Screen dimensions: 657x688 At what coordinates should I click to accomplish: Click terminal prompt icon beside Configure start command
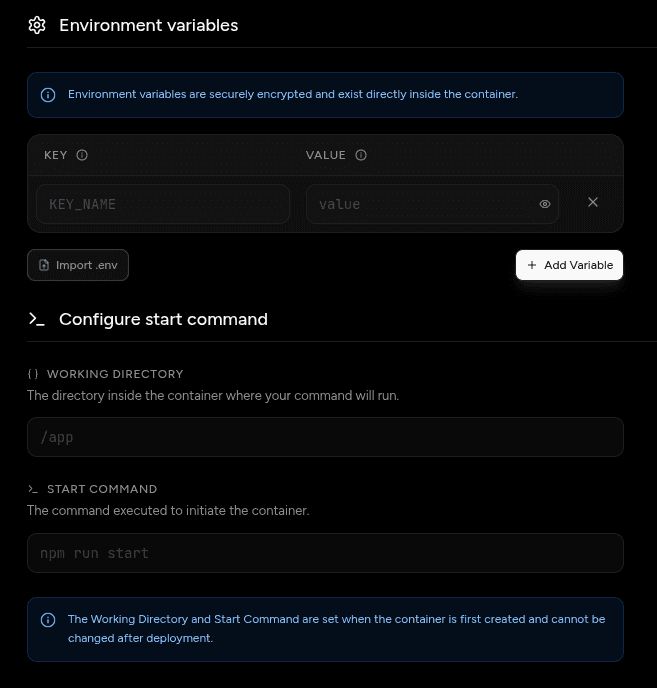click(x=37, y=319)
